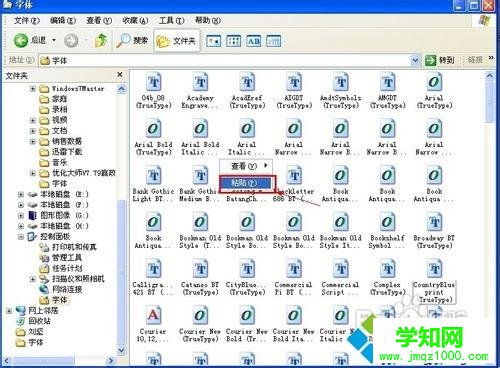The height and width of the screenshot is (368, 500).
Task: Expand the 视频 folder node
Action: pos(33,120)
